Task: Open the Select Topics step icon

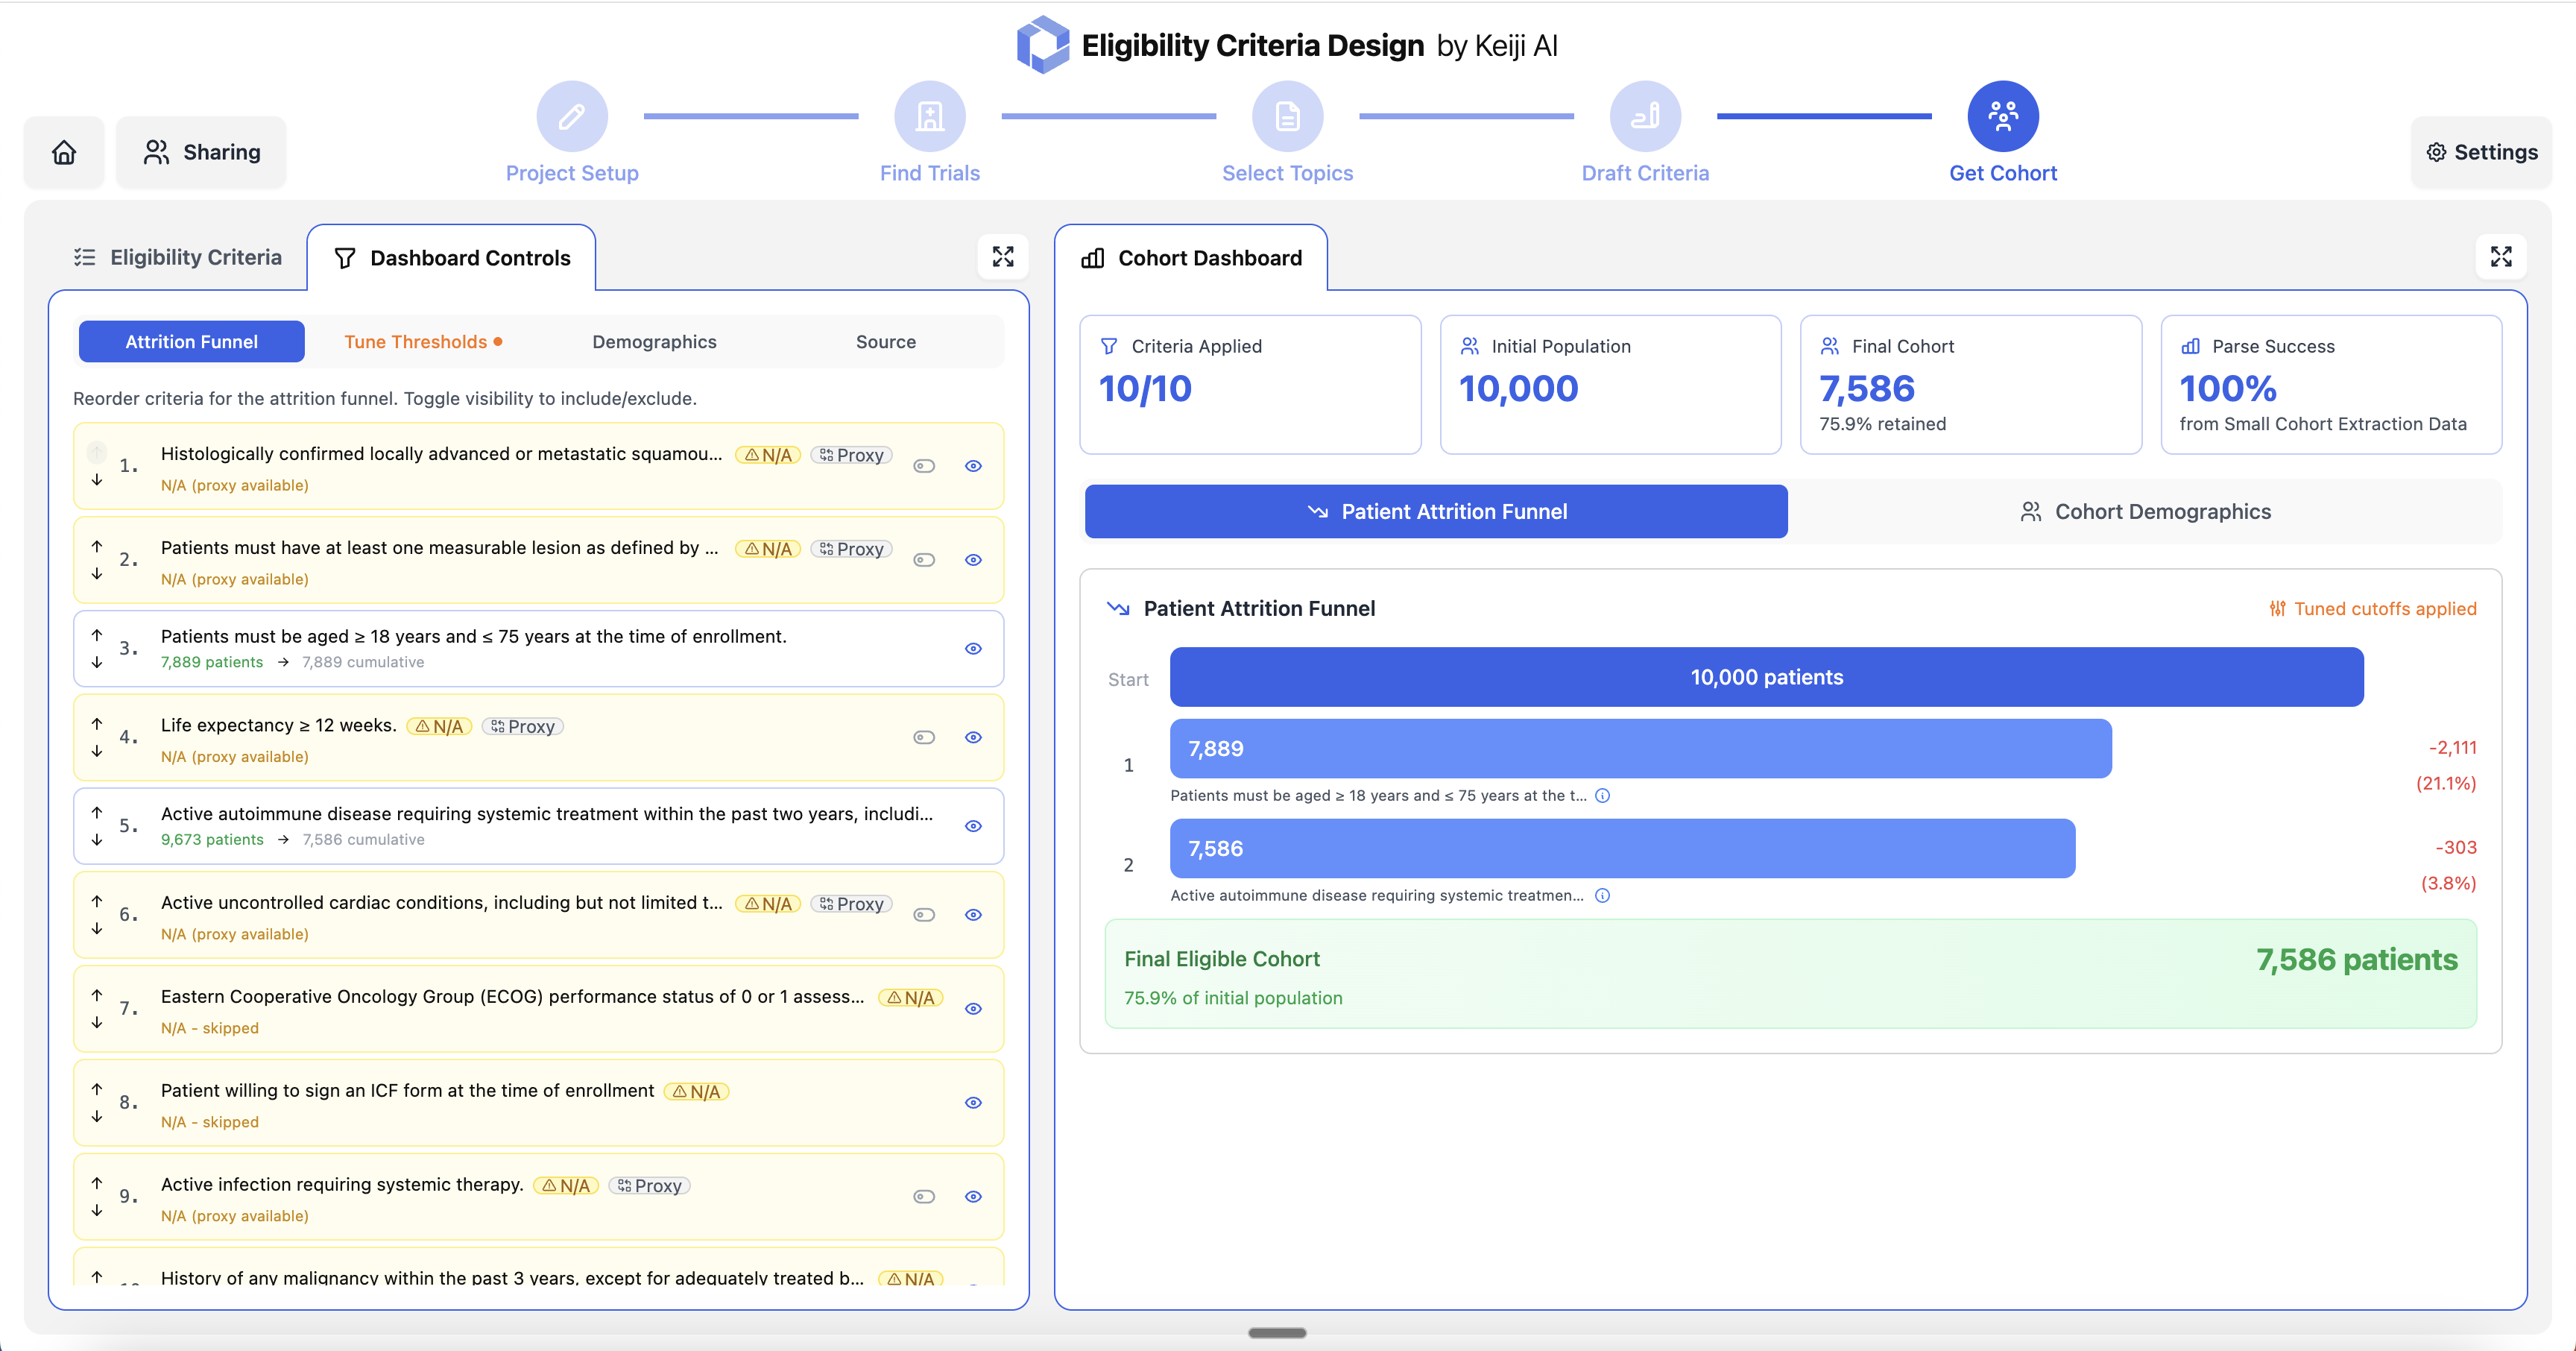Action: pos(1287,117)
